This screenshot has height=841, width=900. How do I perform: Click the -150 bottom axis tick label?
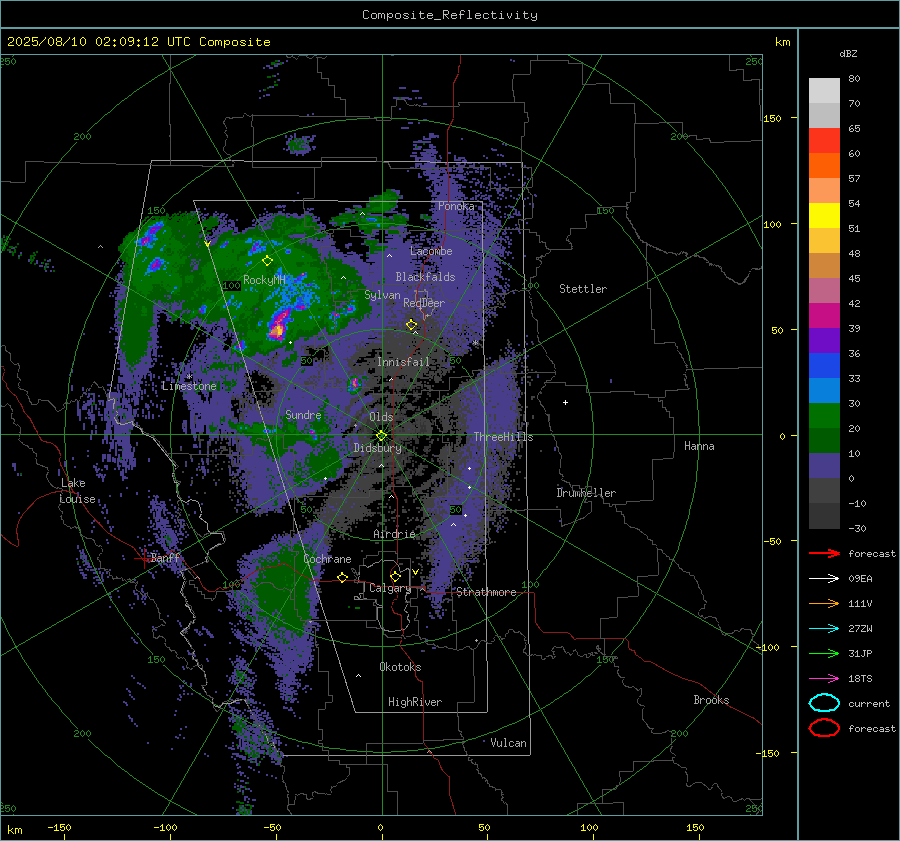coord(59,827)
